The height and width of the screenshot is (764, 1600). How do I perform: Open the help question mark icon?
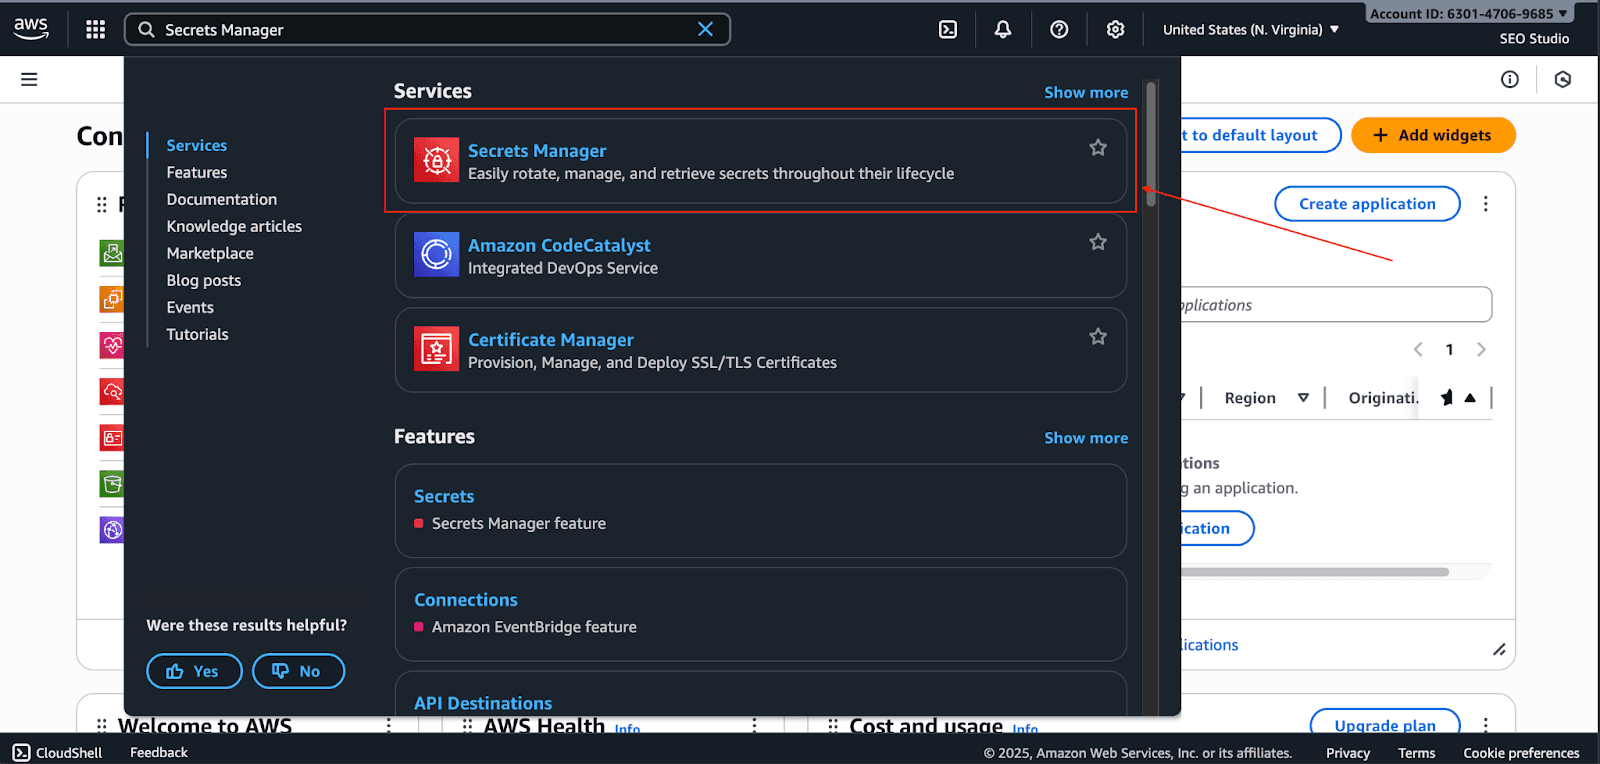(1059, 29)
